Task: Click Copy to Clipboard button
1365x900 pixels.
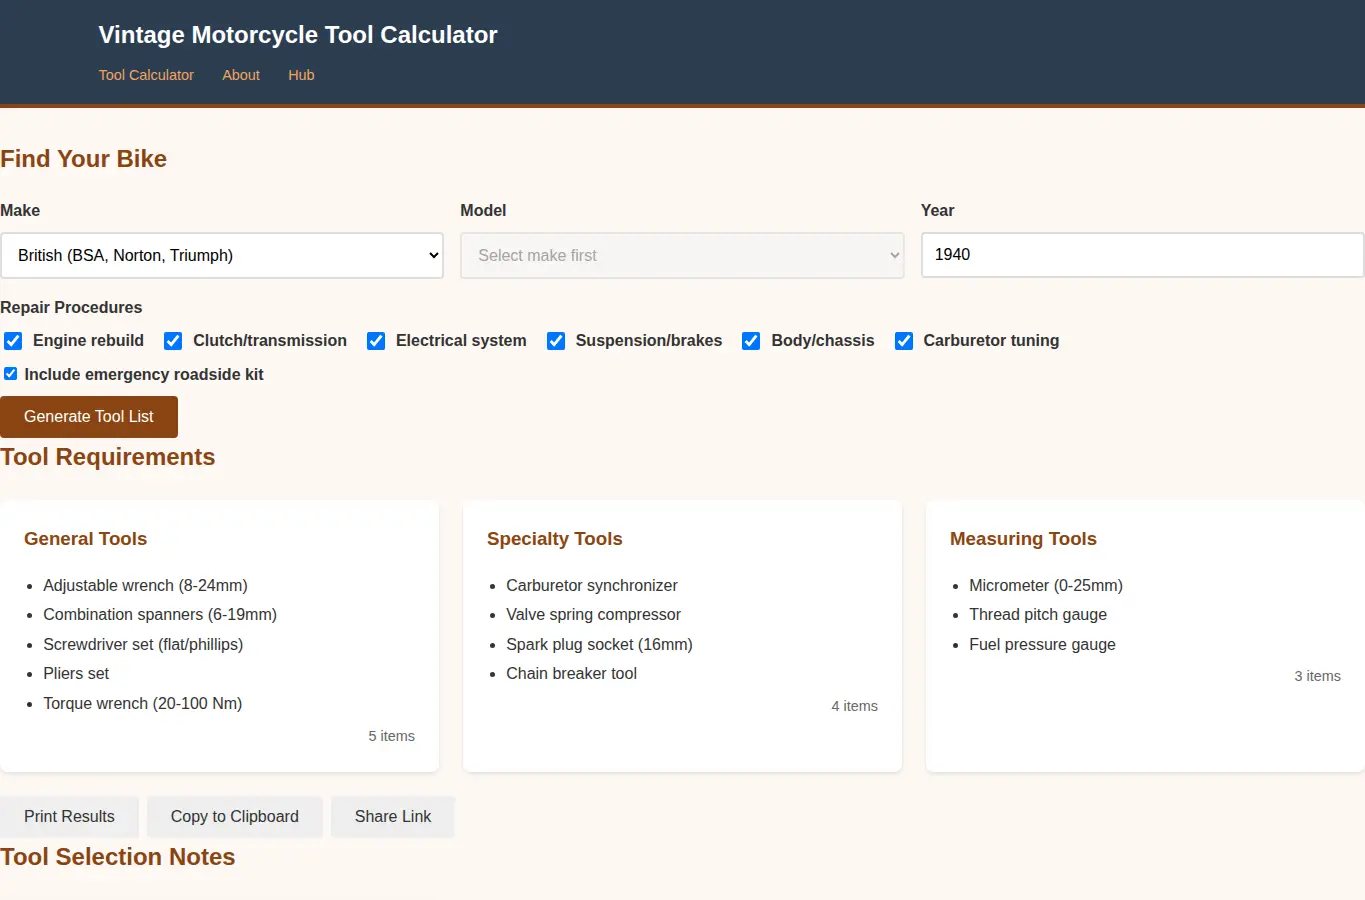Action: 235,817
